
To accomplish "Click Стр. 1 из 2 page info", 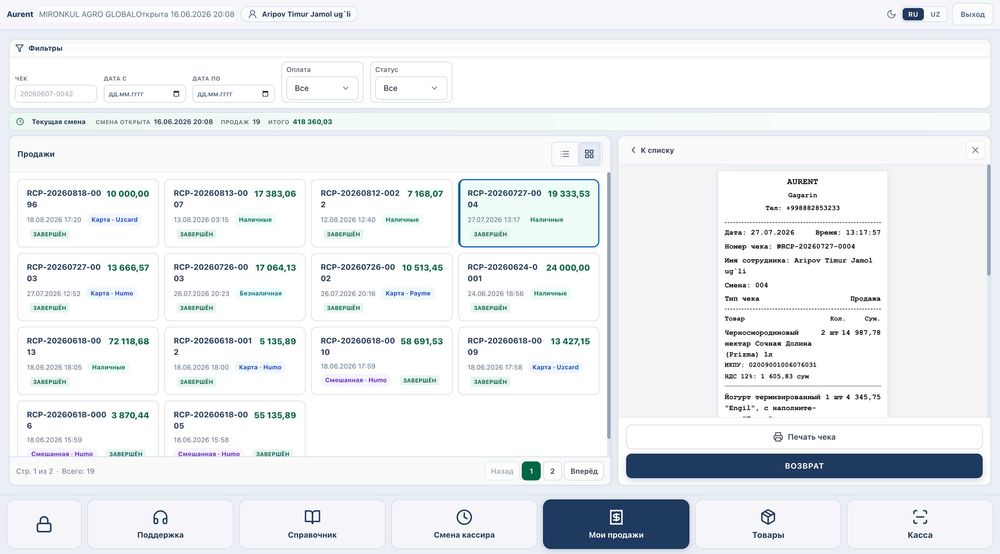I will click(34, 471).
